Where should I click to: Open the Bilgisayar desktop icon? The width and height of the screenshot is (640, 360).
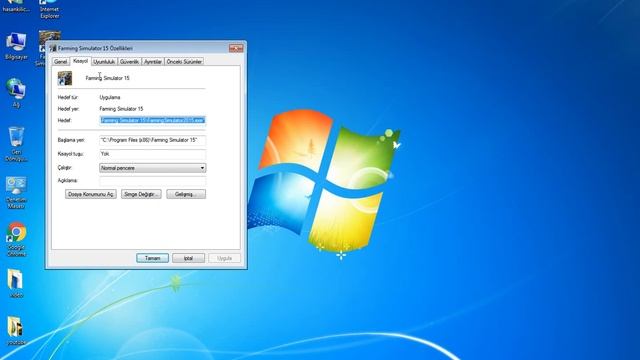coord(16,47)
